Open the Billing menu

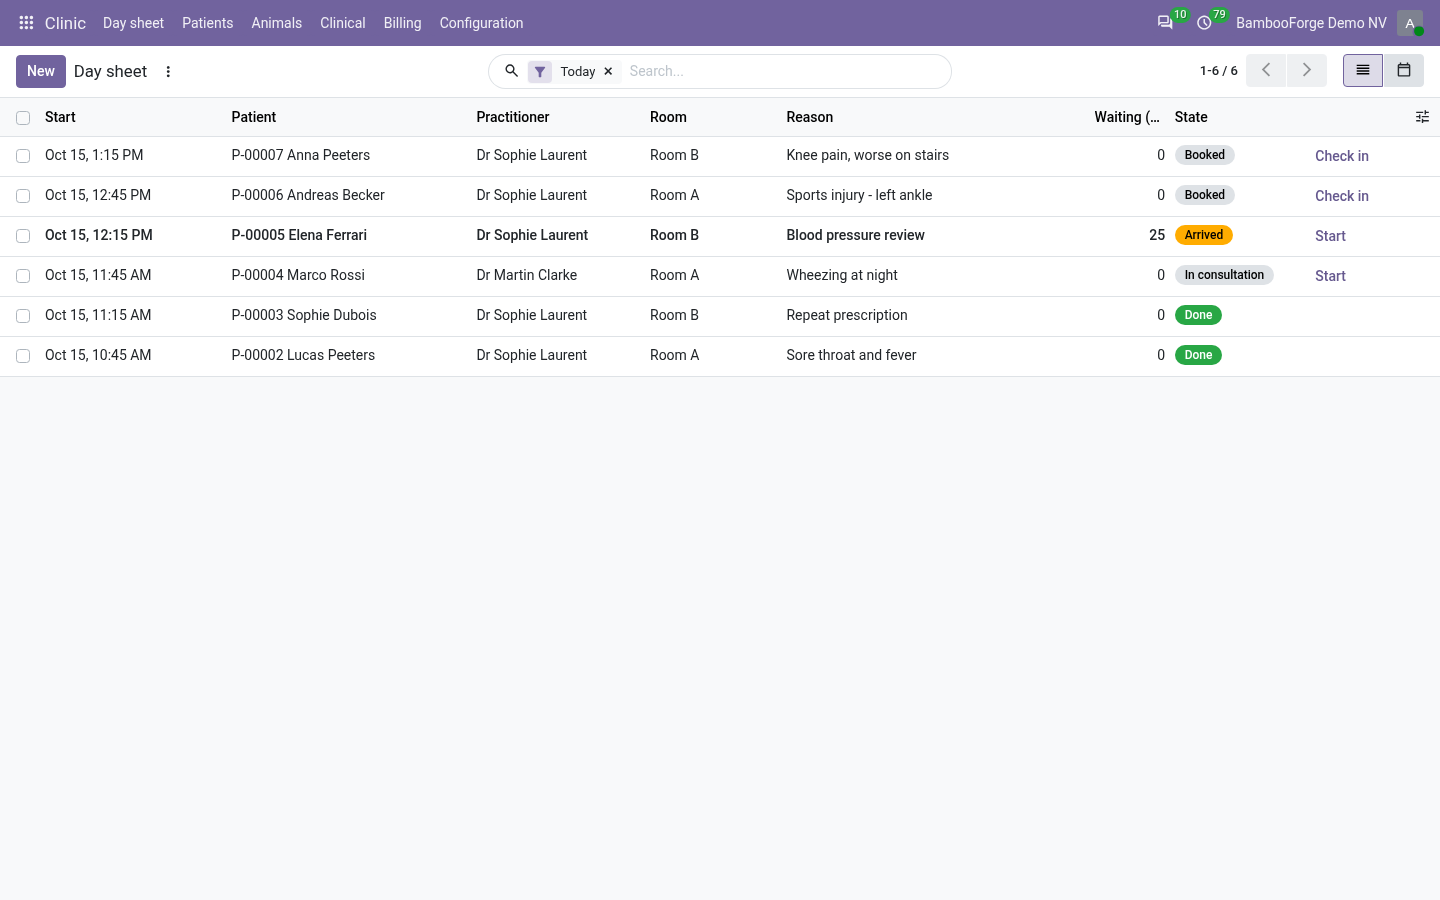pos(402,22)
